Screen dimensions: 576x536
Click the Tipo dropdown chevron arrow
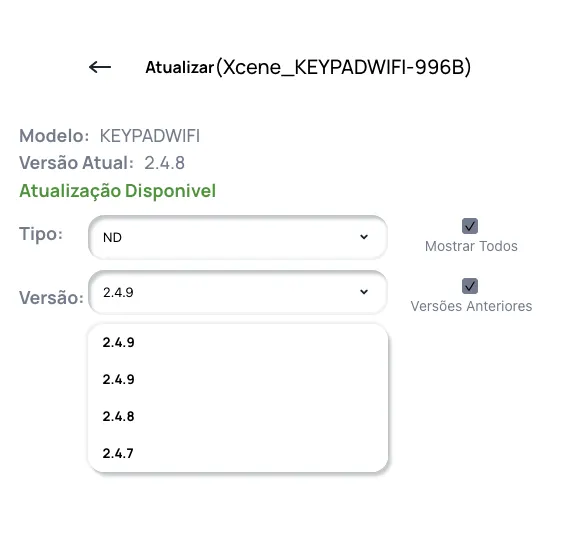[364, 237]
